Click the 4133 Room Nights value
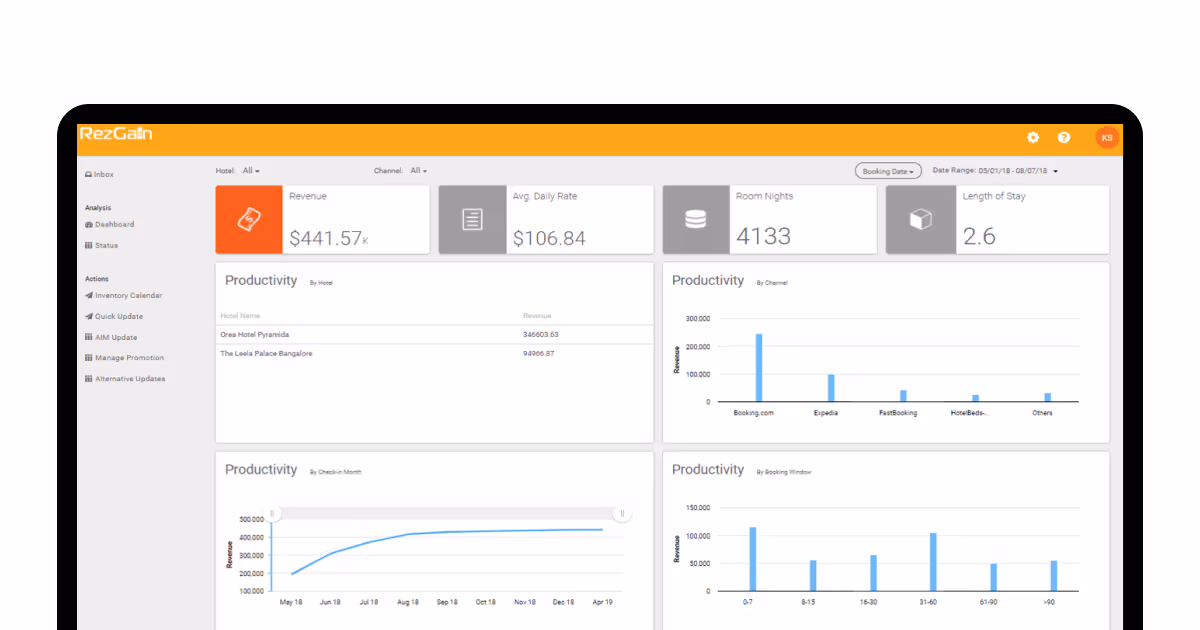Screen dimensions: 1200x630 pos(763,237)
